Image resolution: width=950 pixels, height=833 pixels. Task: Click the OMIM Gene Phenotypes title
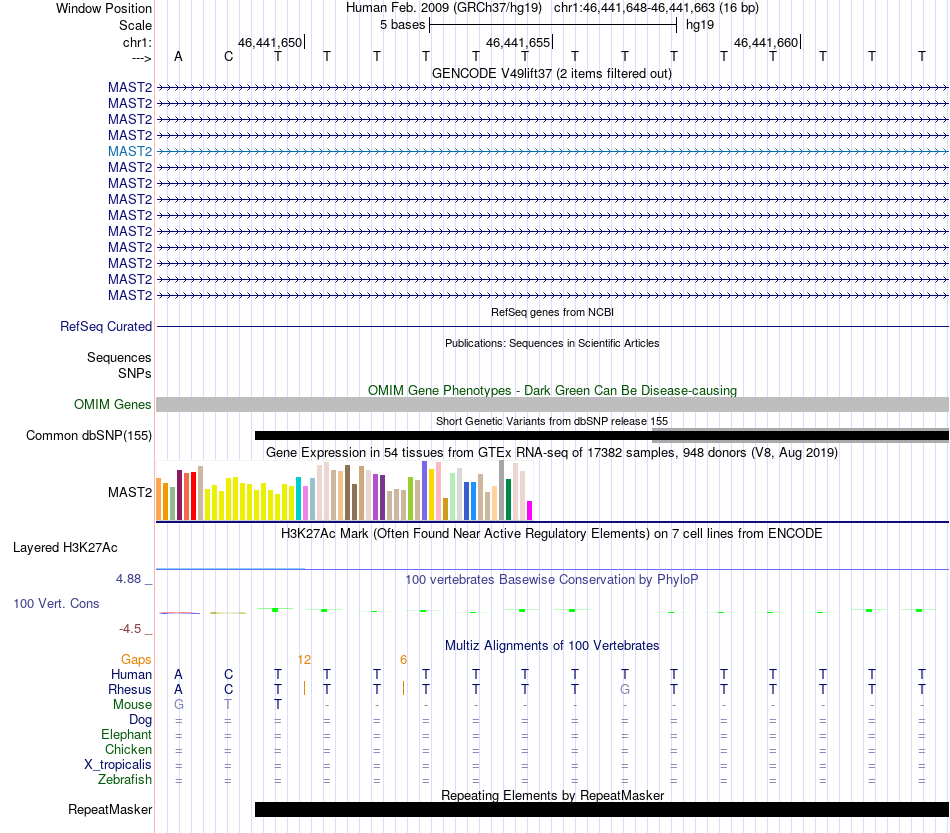tap(552, 391)
